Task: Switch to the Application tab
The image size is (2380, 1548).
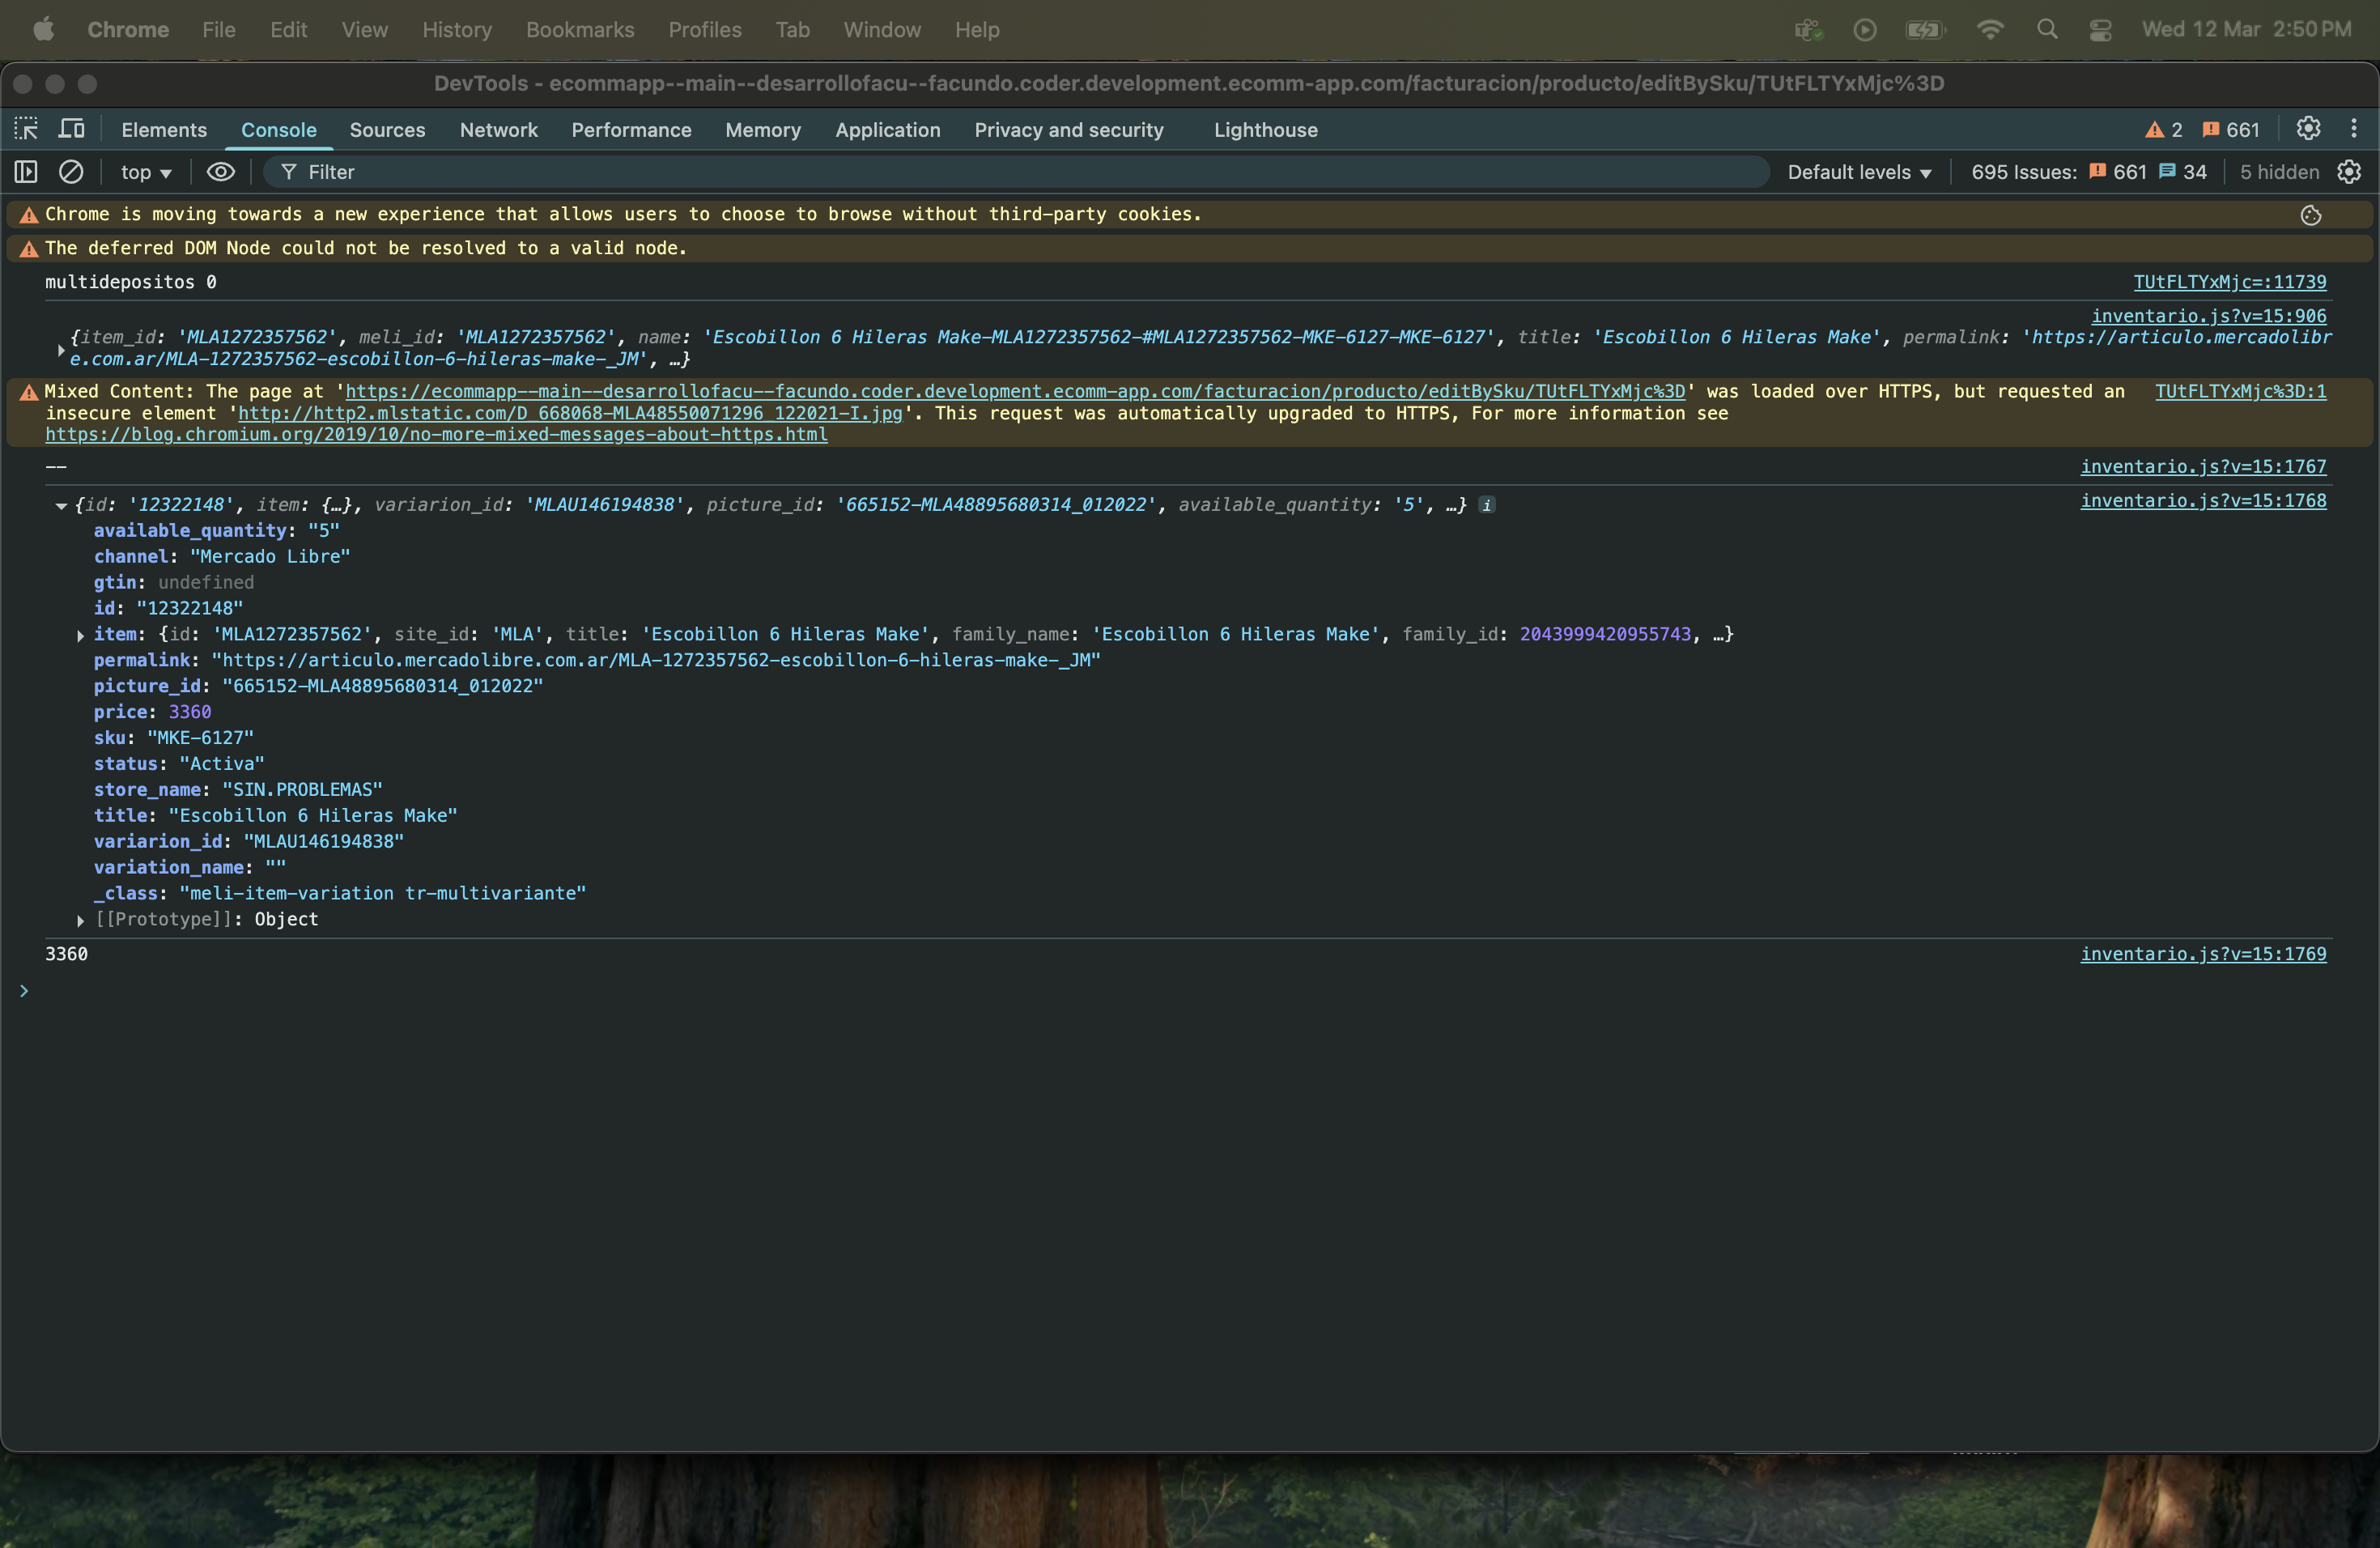Action: click(x=888, y=130)
